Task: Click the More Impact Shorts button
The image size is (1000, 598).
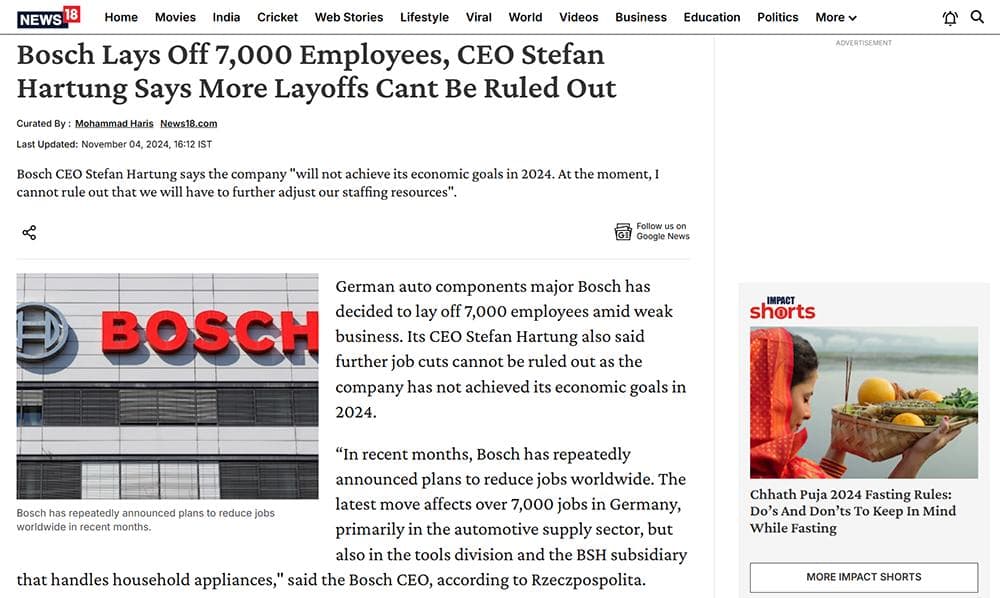Action: [x=864, y=577]
